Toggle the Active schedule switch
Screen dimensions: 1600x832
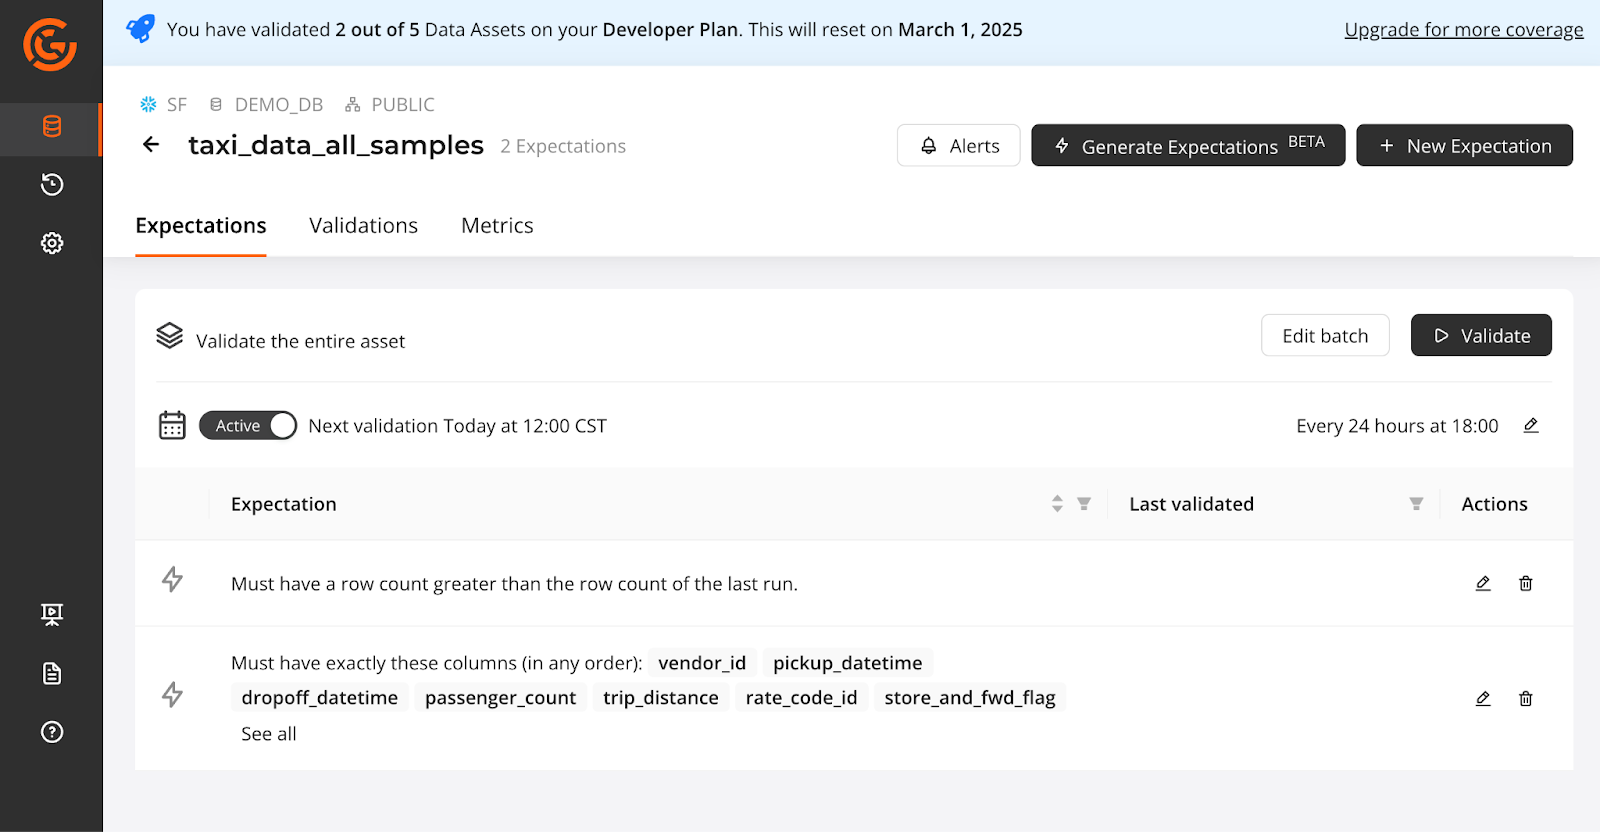tap(248, 426)
